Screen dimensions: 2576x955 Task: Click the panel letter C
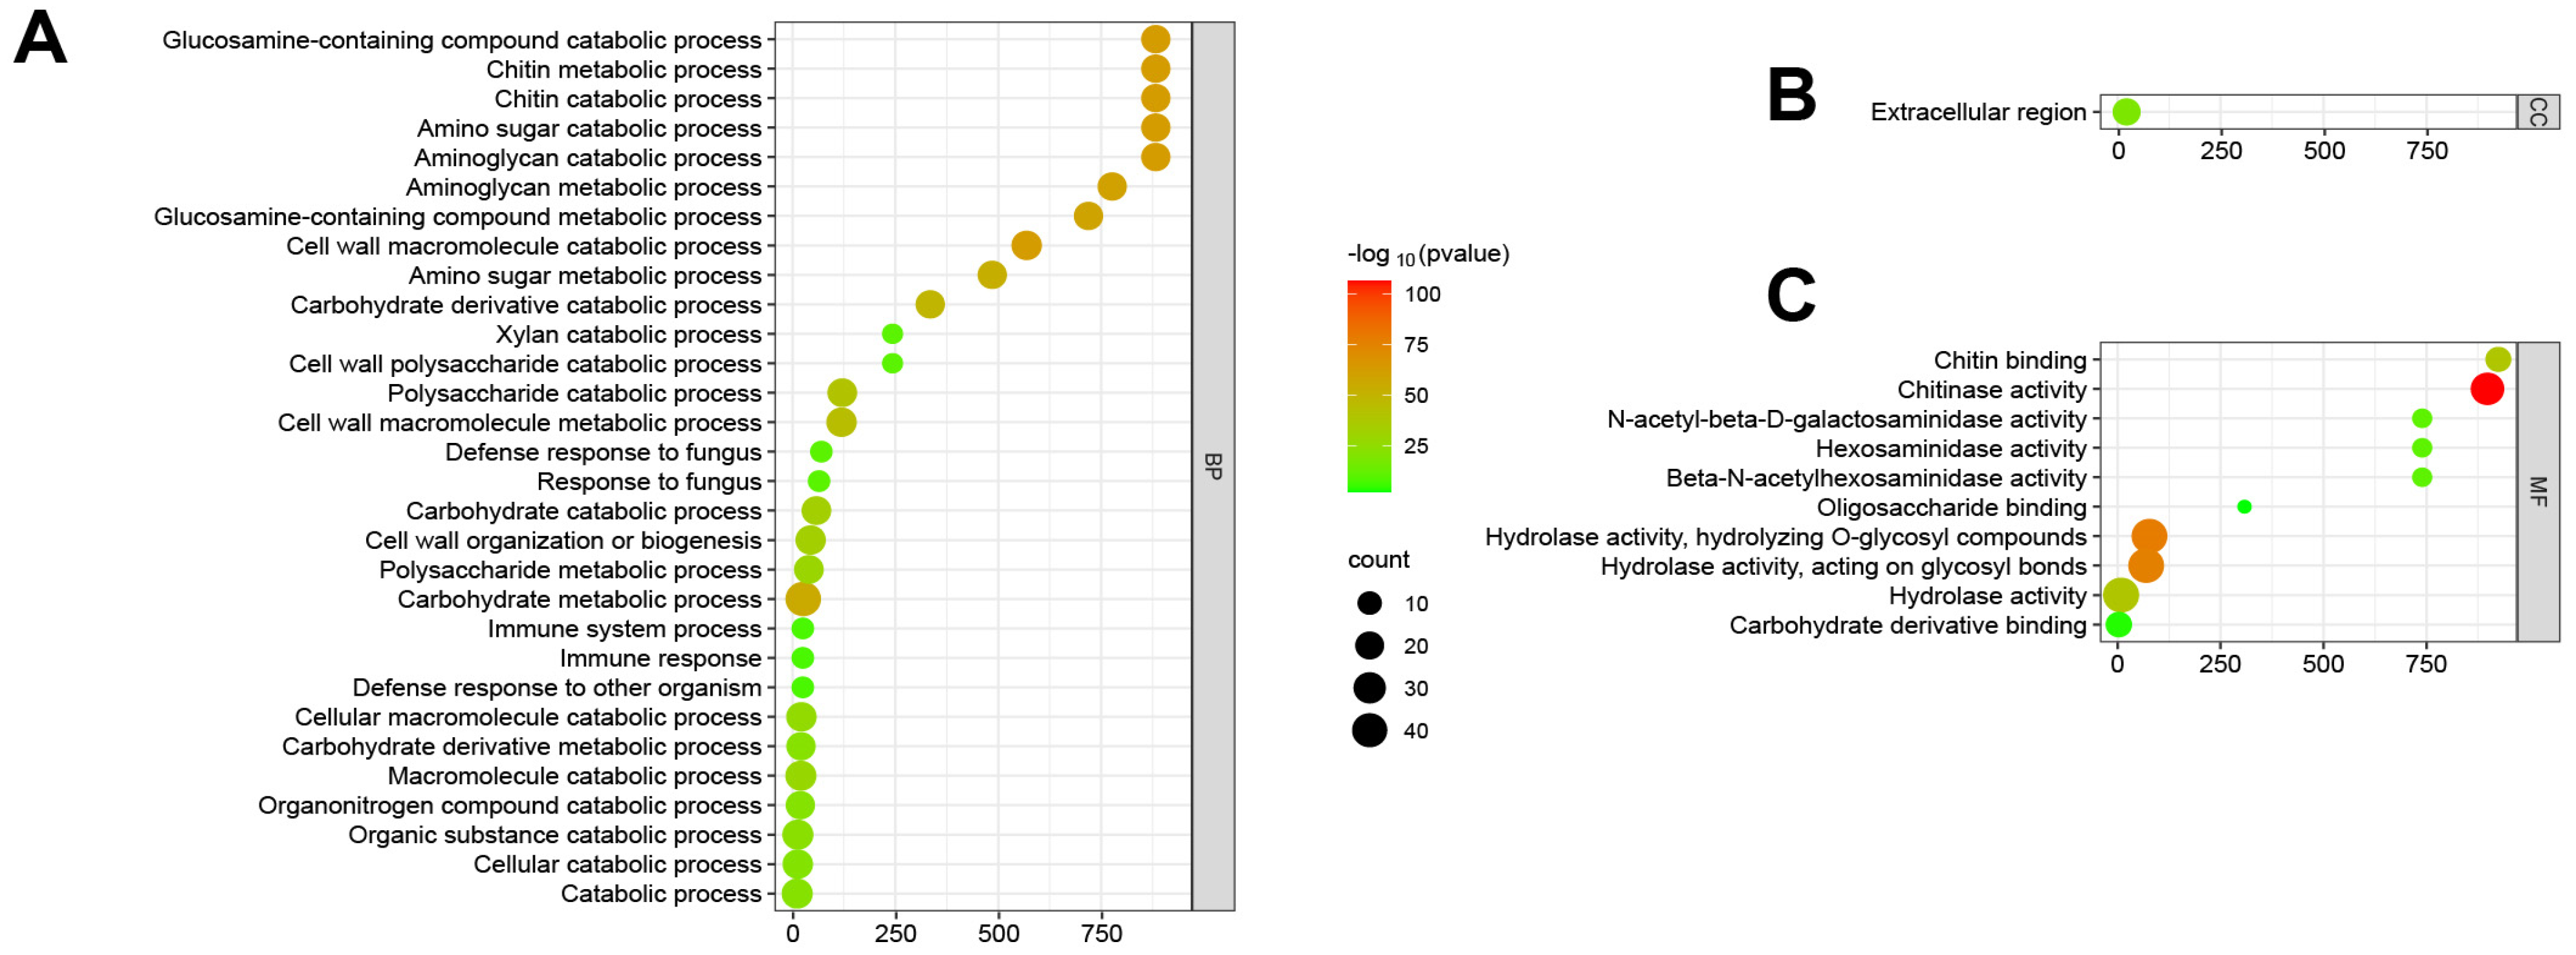tap(1791, 294)
